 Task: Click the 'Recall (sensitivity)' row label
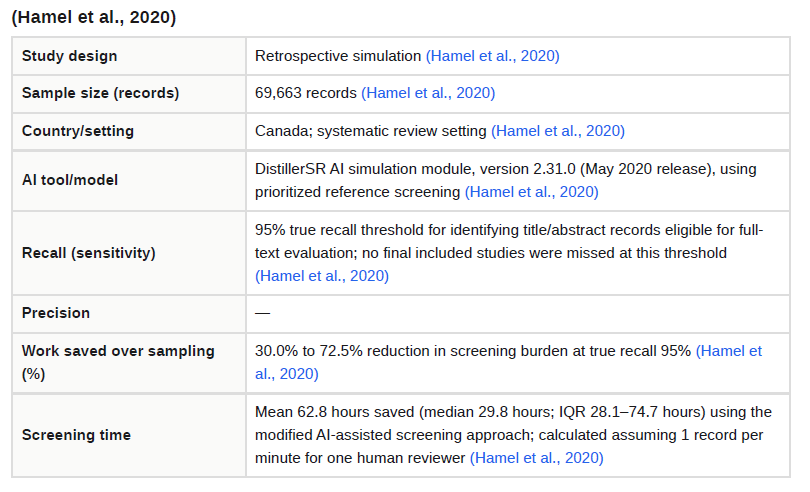88,253
